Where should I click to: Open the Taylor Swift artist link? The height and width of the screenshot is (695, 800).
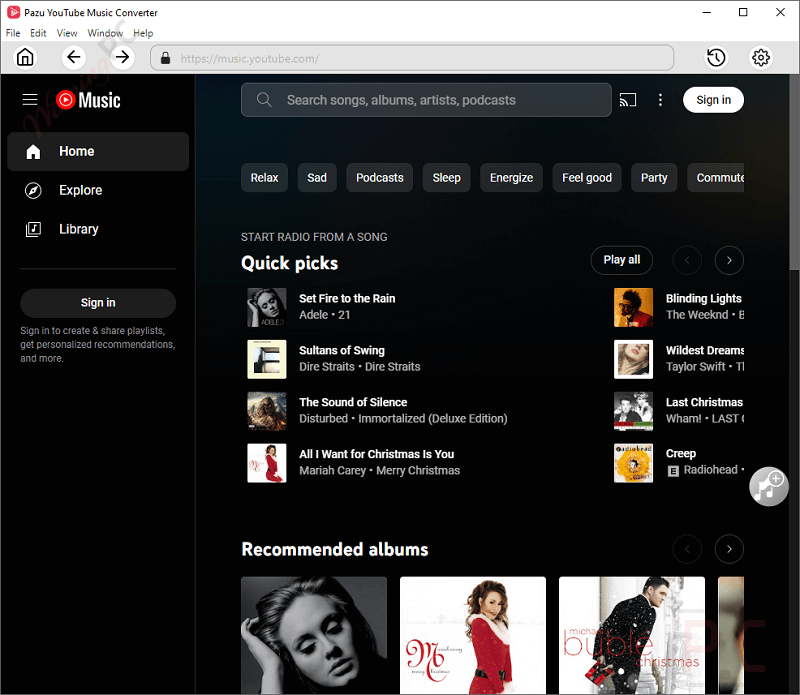pyautogui.click(x=695, y=367)
